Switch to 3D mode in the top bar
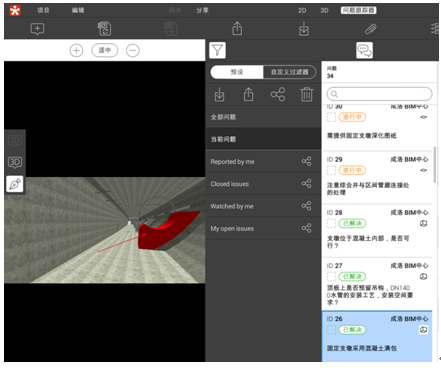The width and height of the screenshot is (441, 368). coord(324,11)
